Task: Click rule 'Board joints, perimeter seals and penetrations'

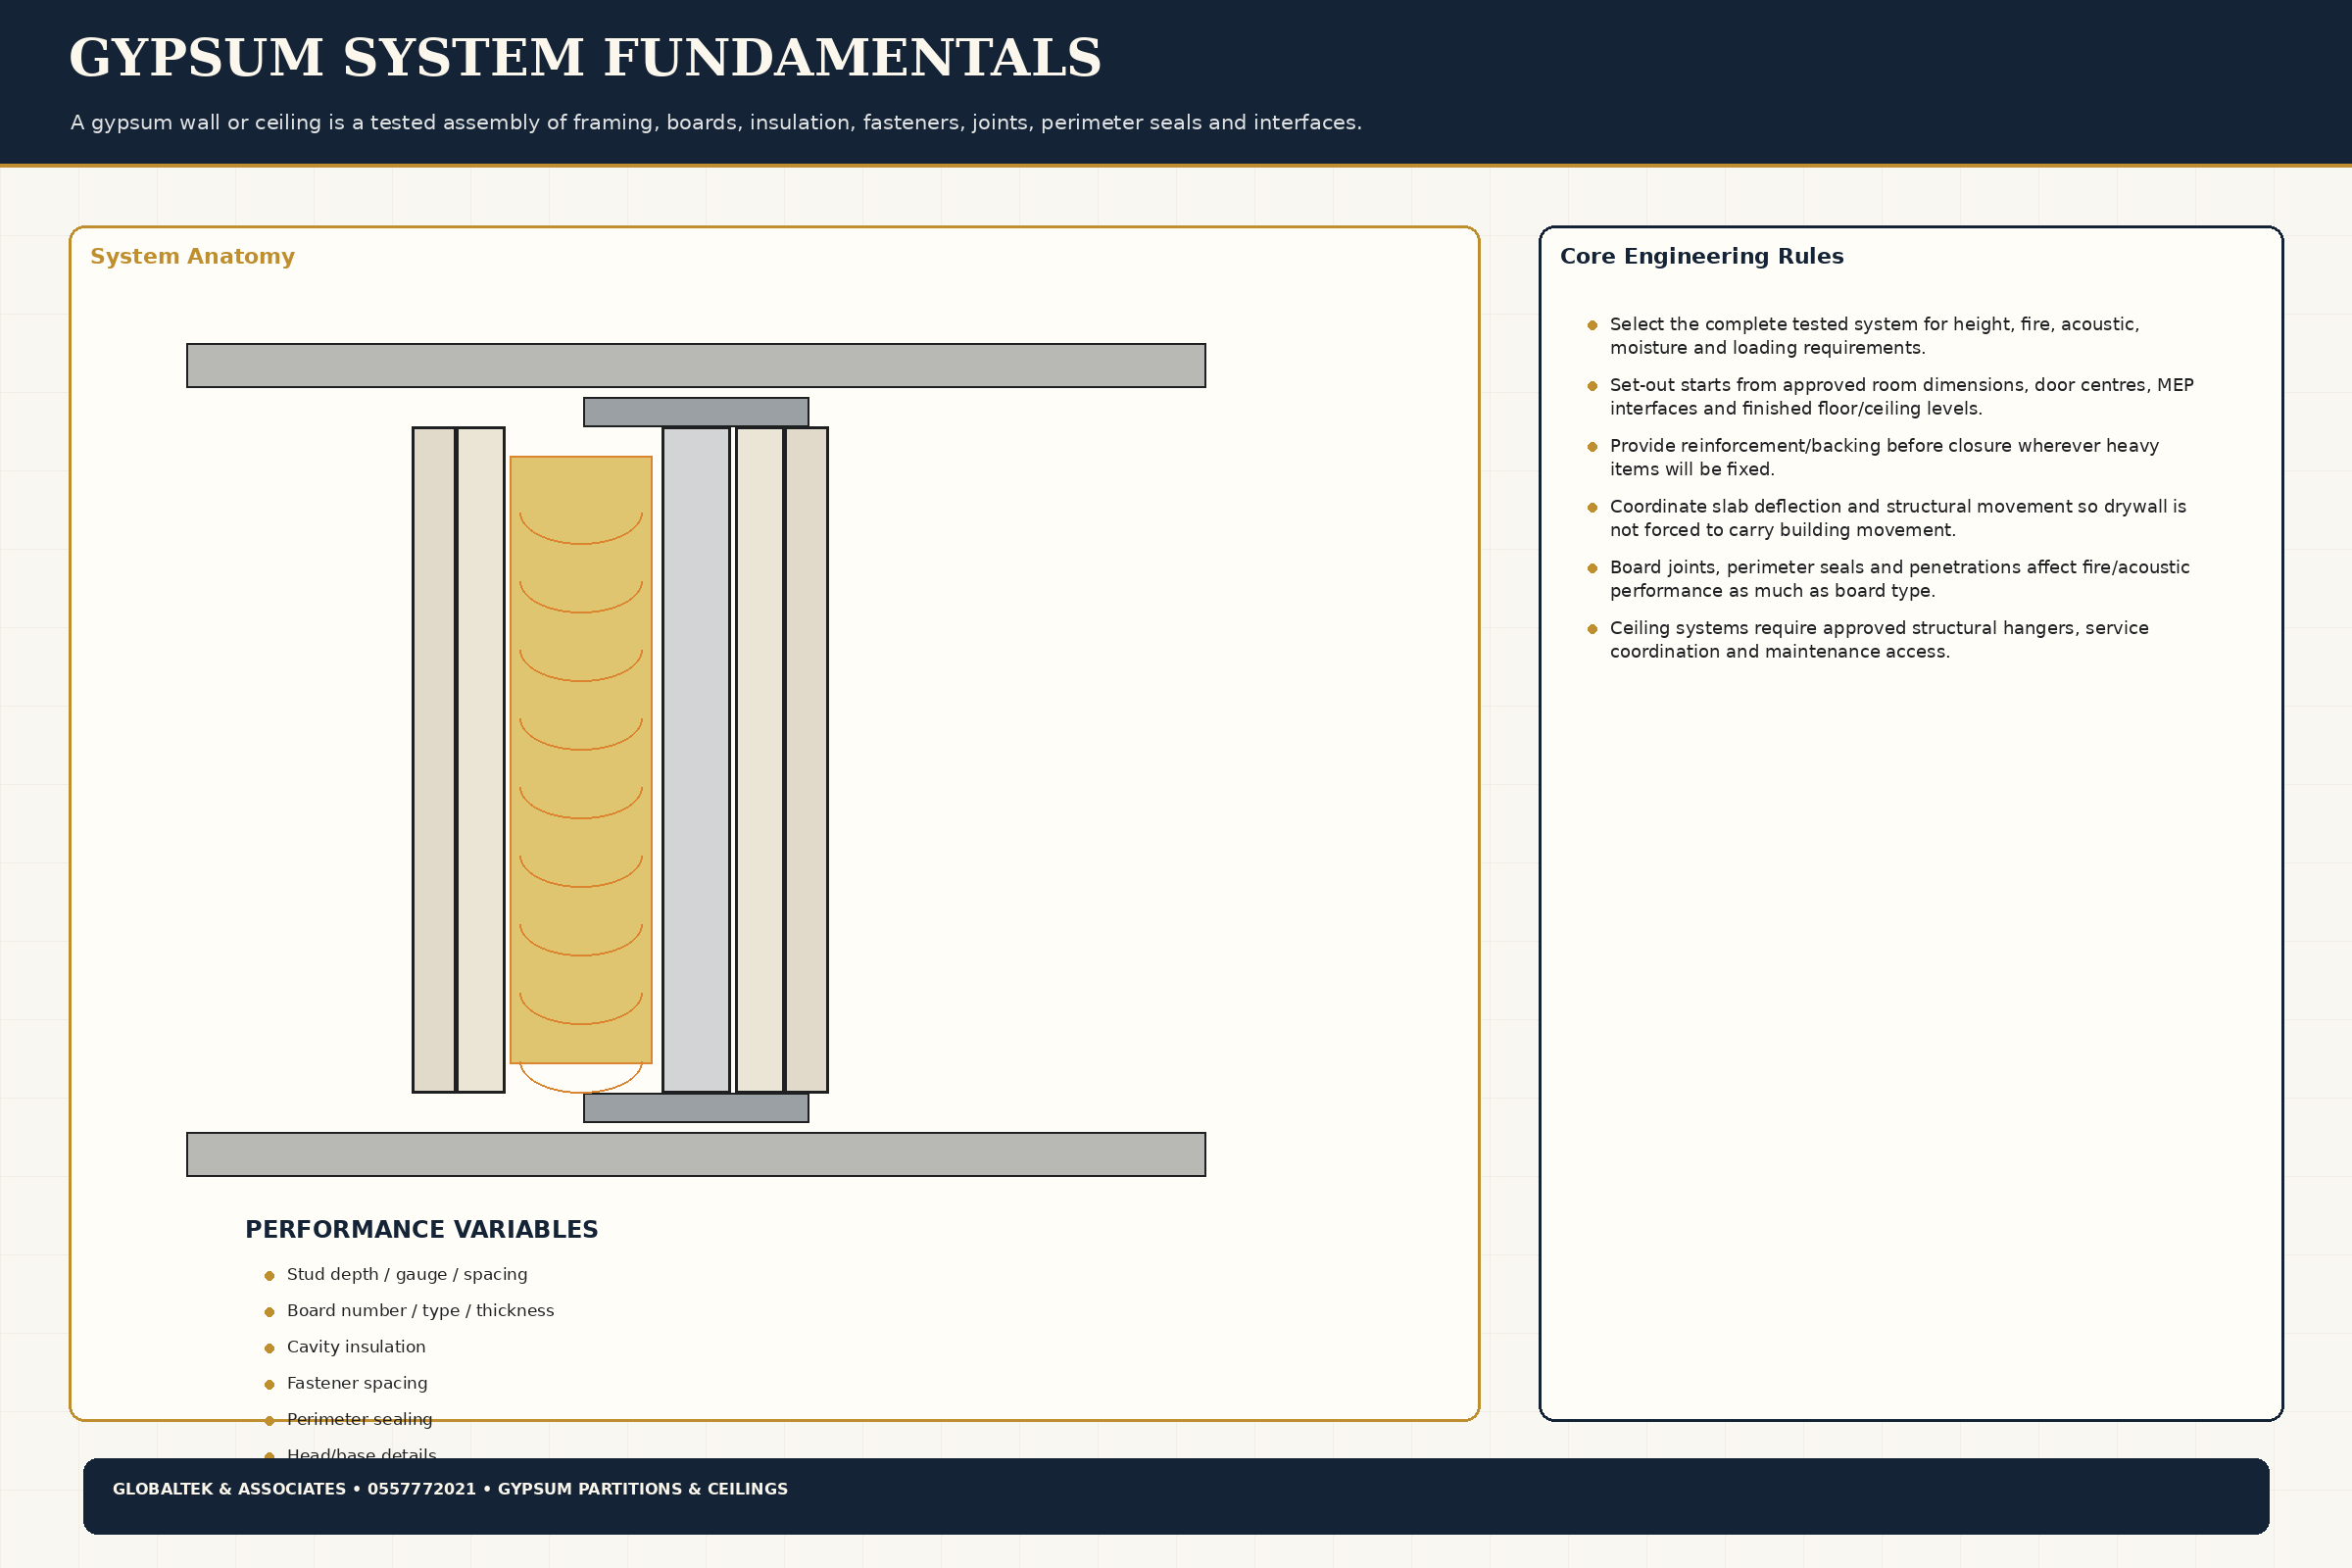Action: 1899,579
